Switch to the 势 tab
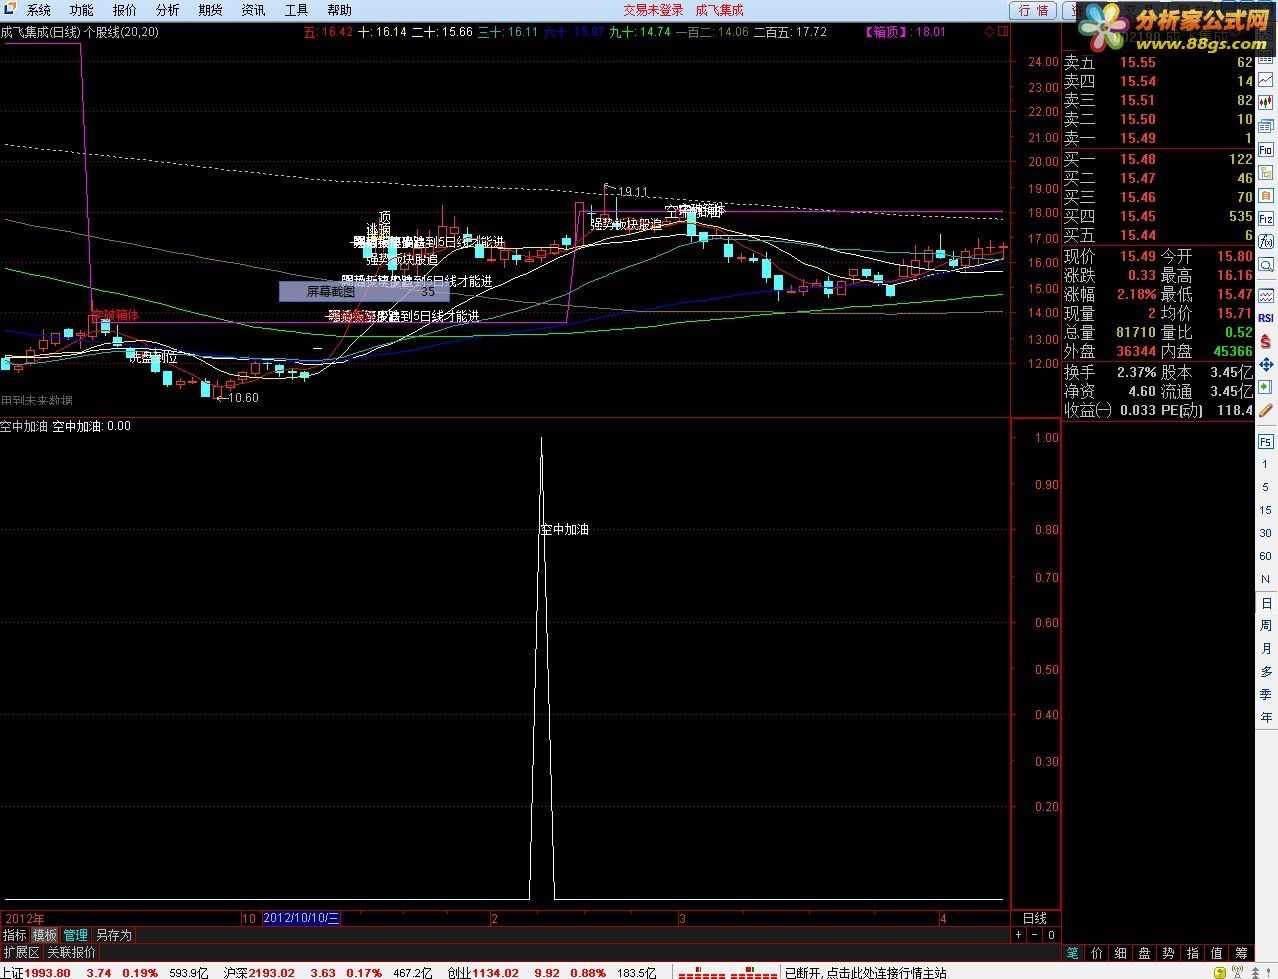1278x979 pixels. click(1169, 953)
